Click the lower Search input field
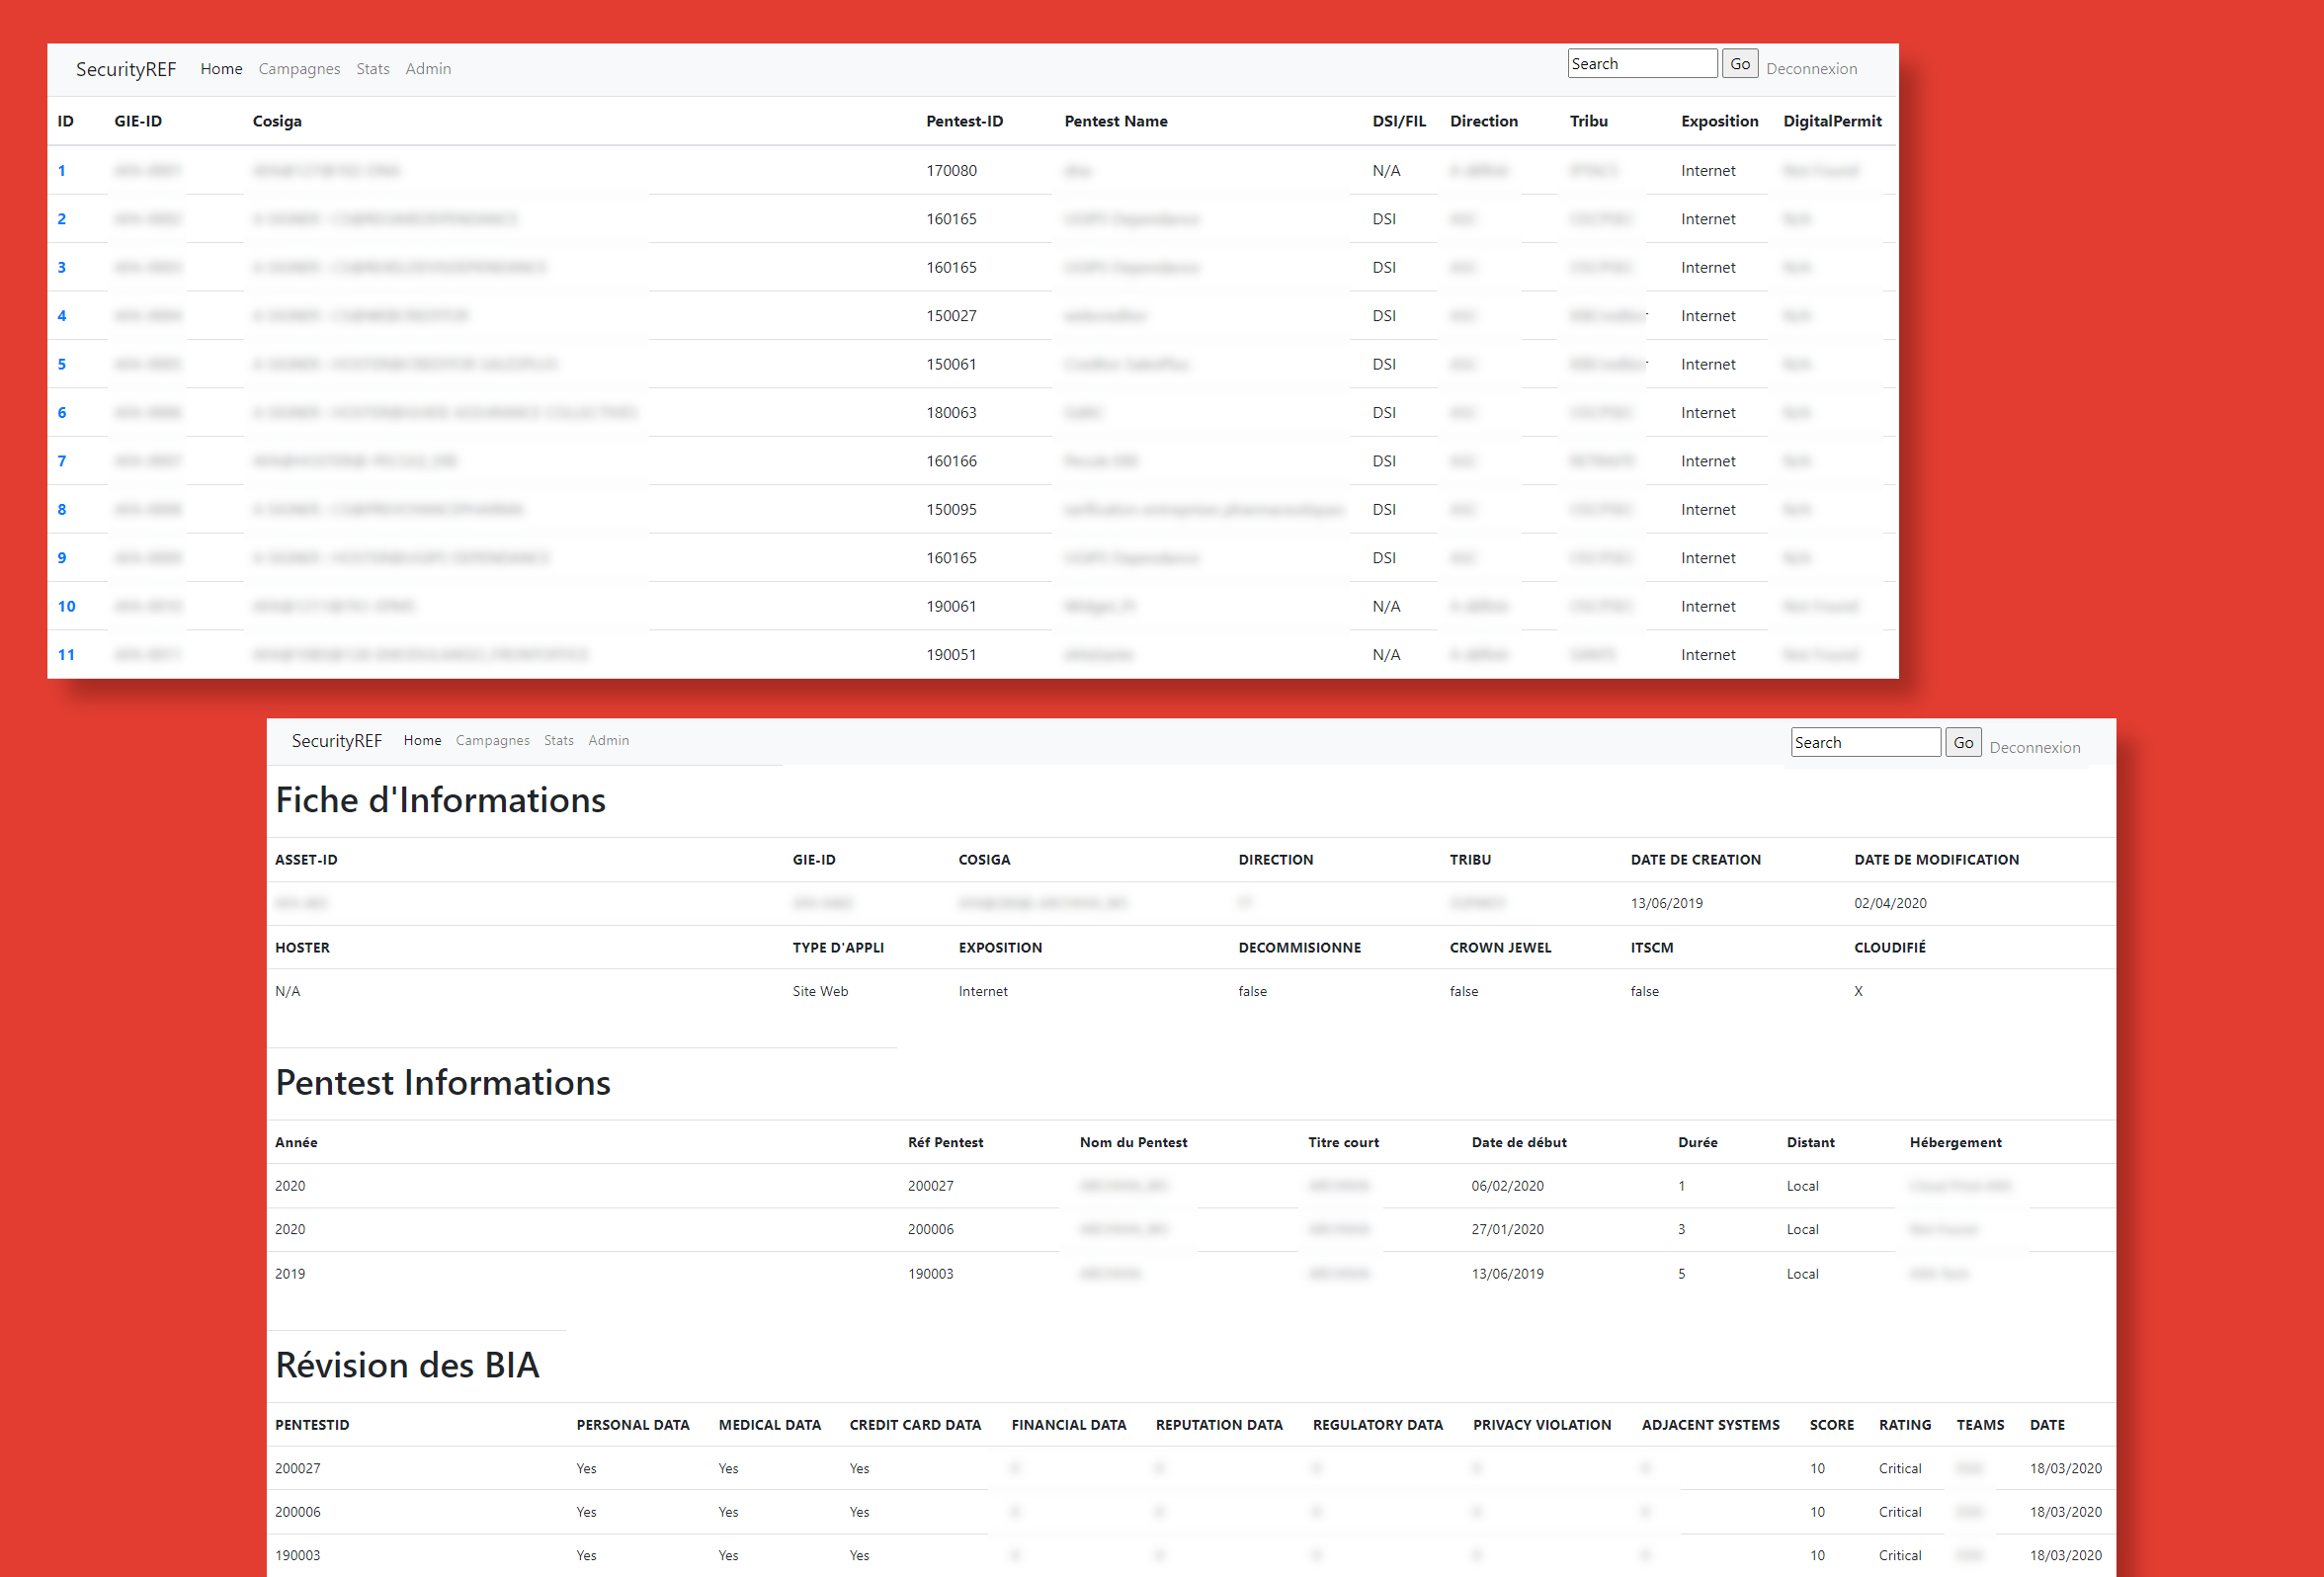This screenshot has height=1577, width=2324. (x=1865, y=743)
